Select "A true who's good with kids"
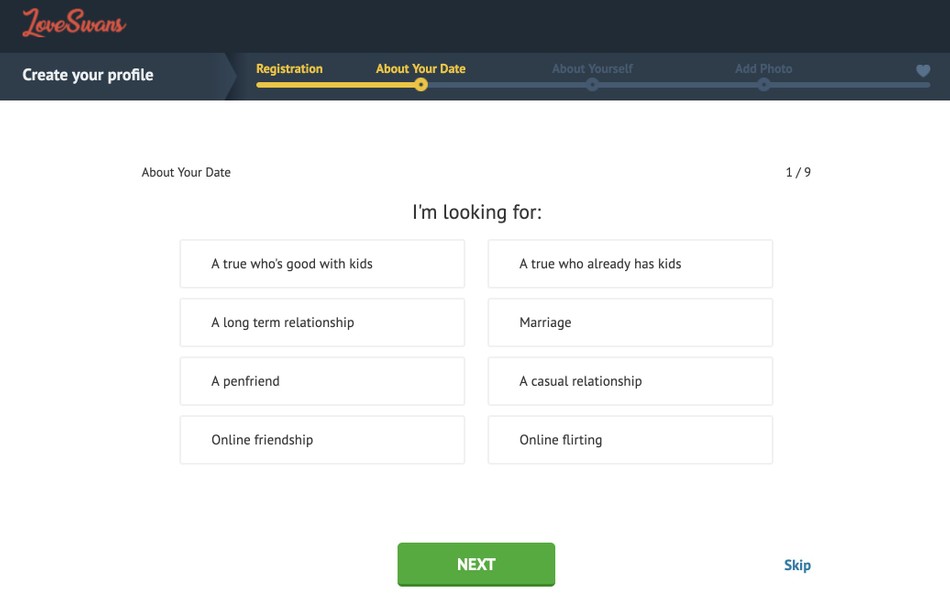The height and width of the screenshot is (610, 950). [322, 264]
